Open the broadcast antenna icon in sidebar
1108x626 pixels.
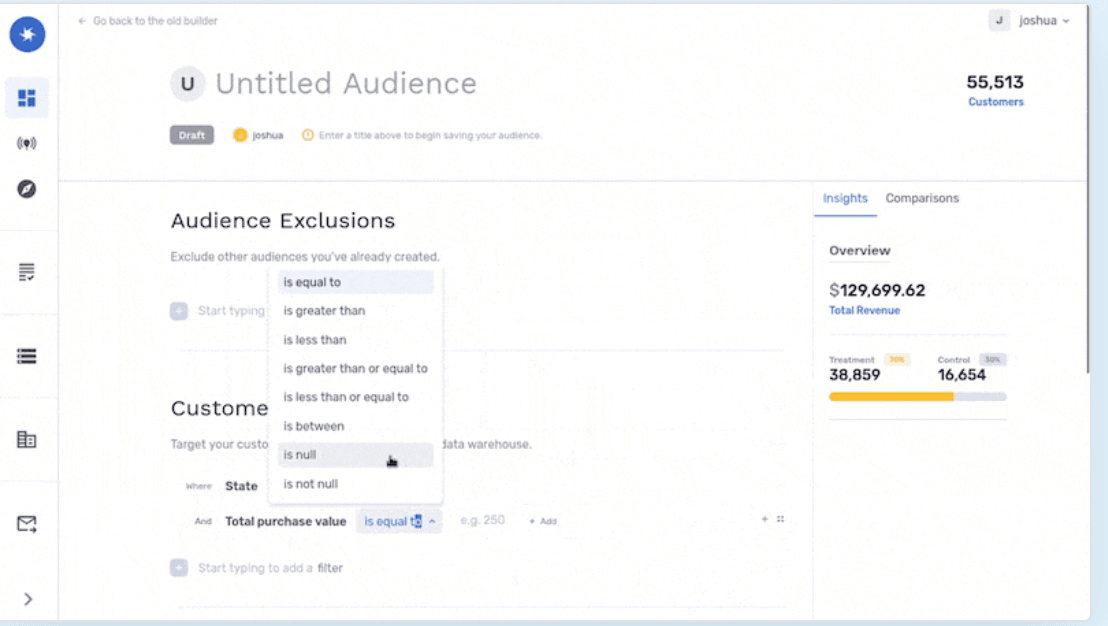27,142
